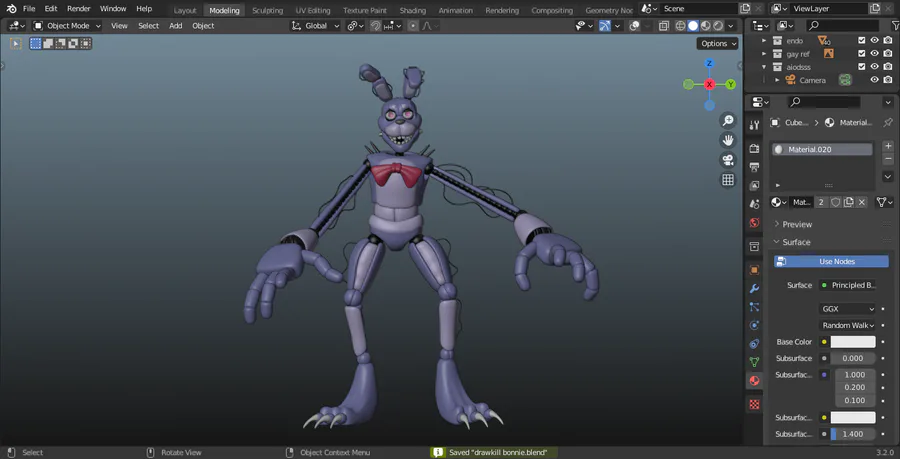Toggle snapping magnet icon
Screen dimensions: 900x459
coord(375,26)
